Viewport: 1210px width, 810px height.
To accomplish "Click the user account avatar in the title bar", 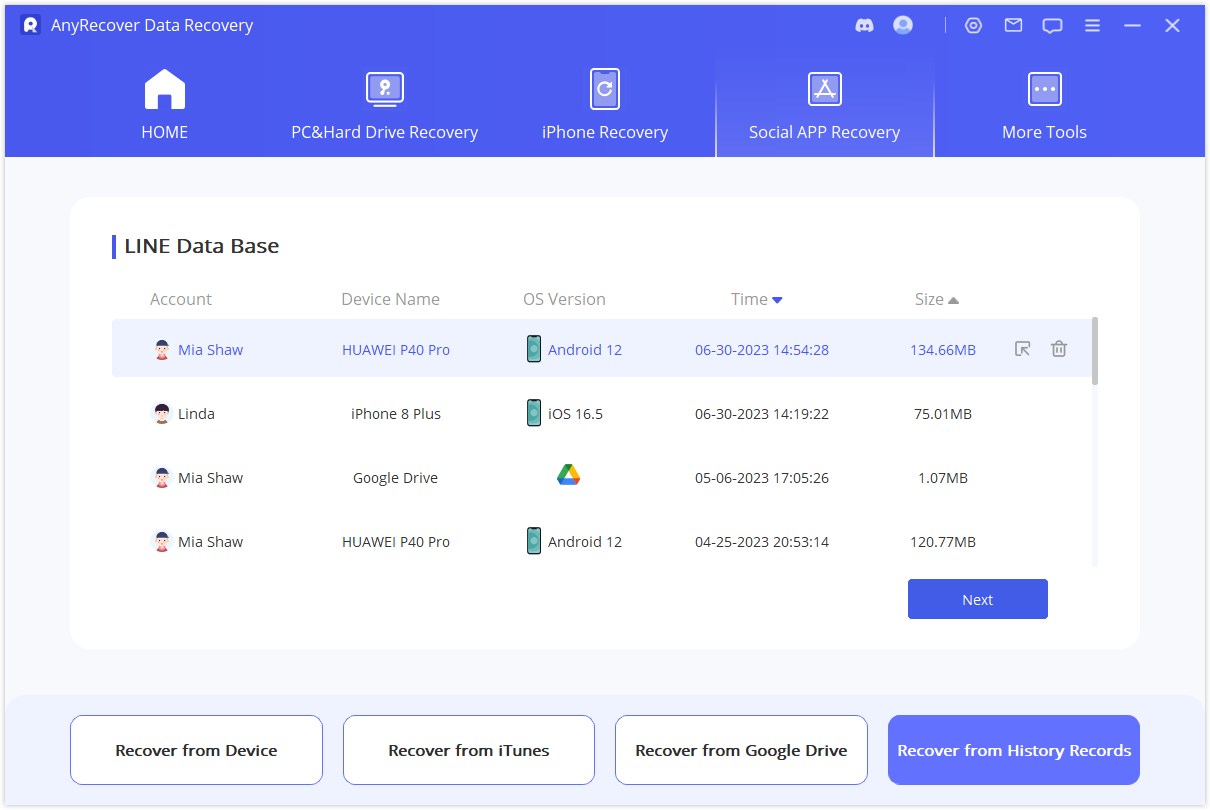I will (902, 25).
